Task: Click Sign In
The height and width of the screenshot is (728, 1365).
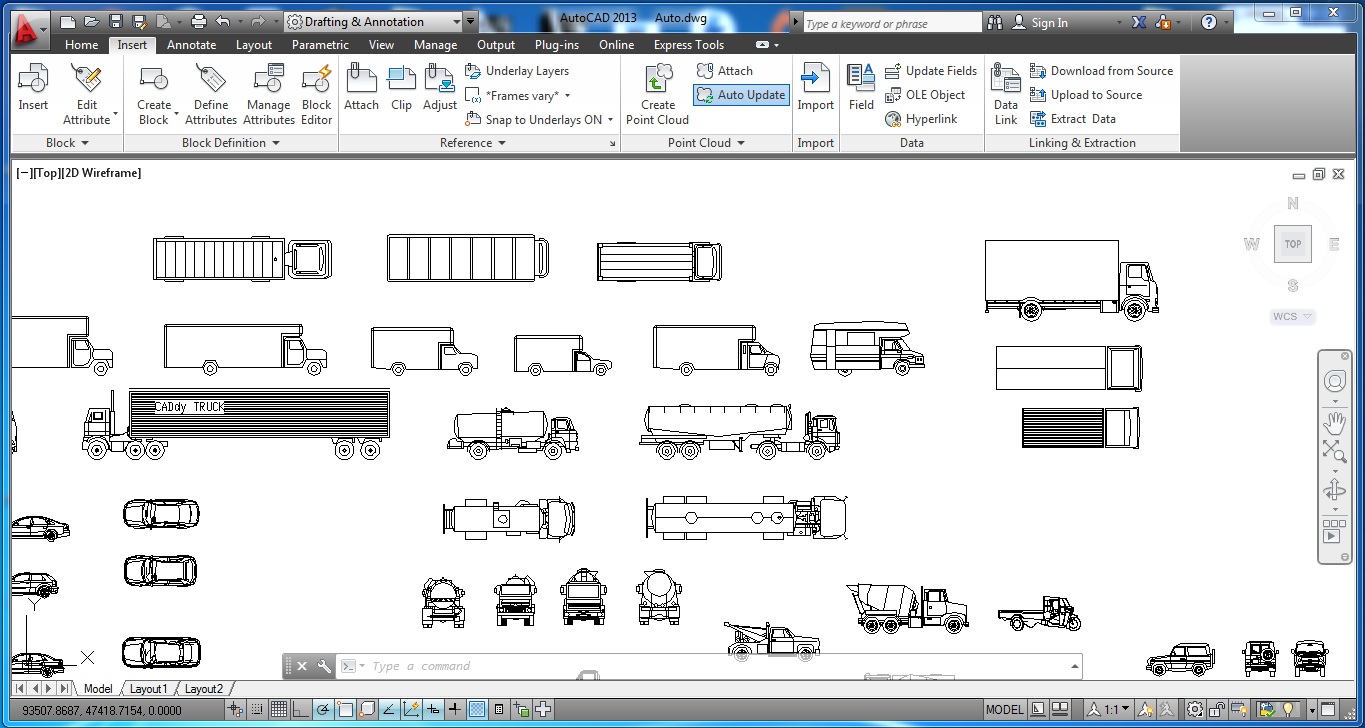Action: [1040, 22]
